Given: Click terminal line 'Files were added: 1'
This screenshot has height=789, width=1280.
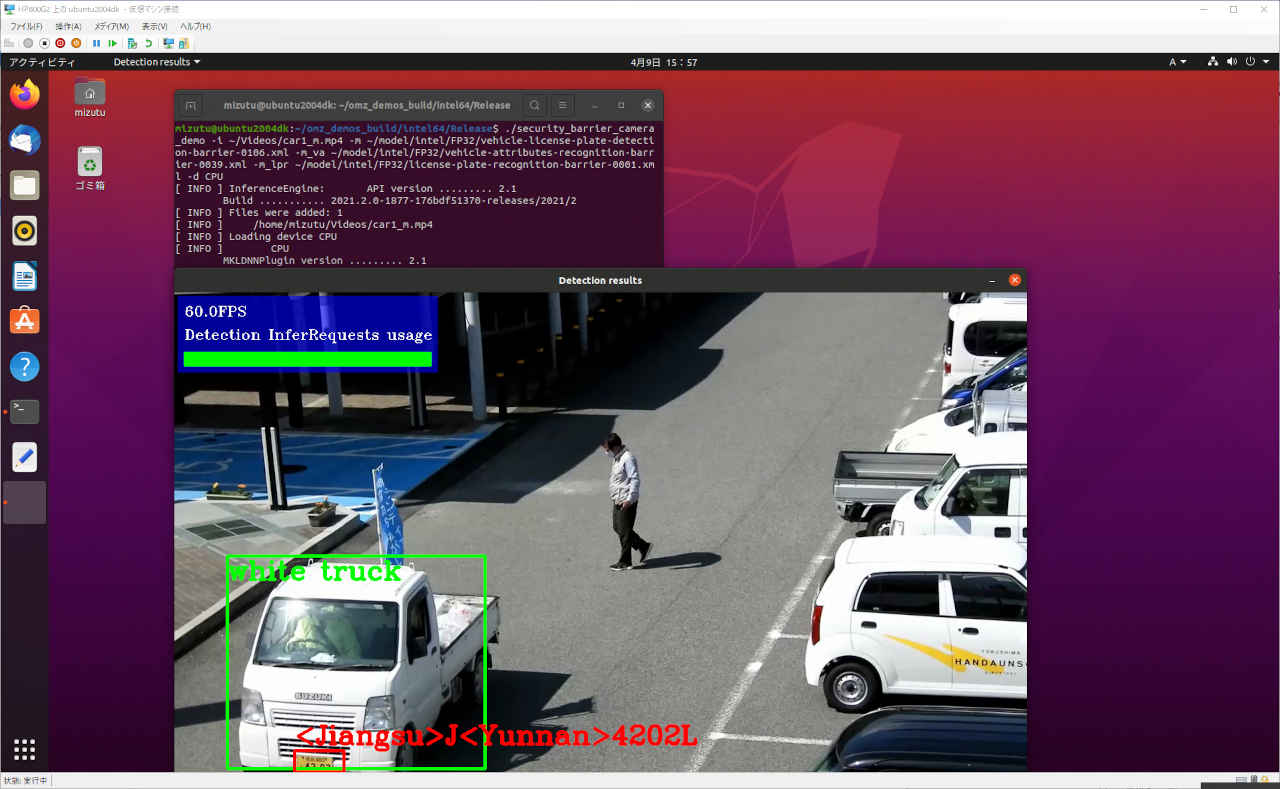Looking at the screenshot, I should [x=259, y=213].
